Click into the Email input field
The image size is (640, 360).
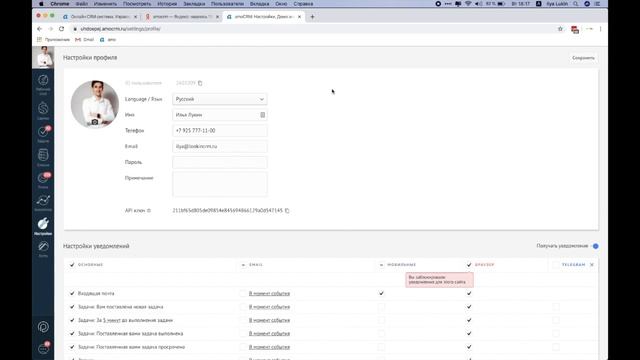[220, 147]
